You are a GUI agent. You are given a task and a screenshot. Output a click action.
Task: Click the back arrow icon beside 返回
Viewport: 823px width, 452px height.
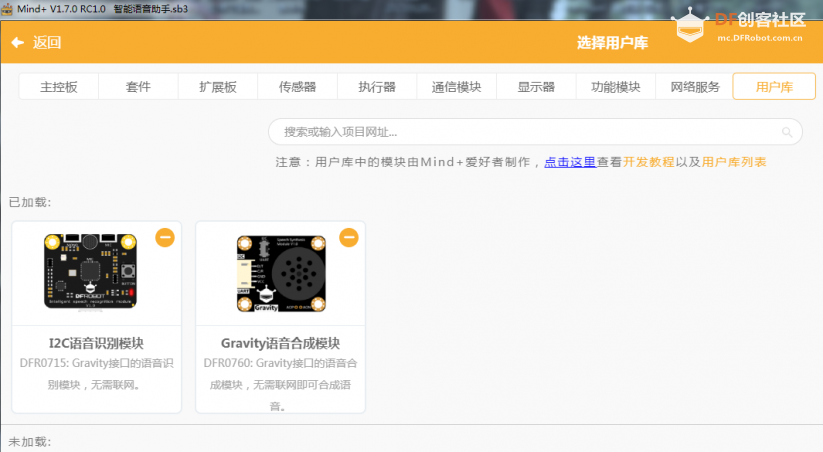[x=17, y=43]
